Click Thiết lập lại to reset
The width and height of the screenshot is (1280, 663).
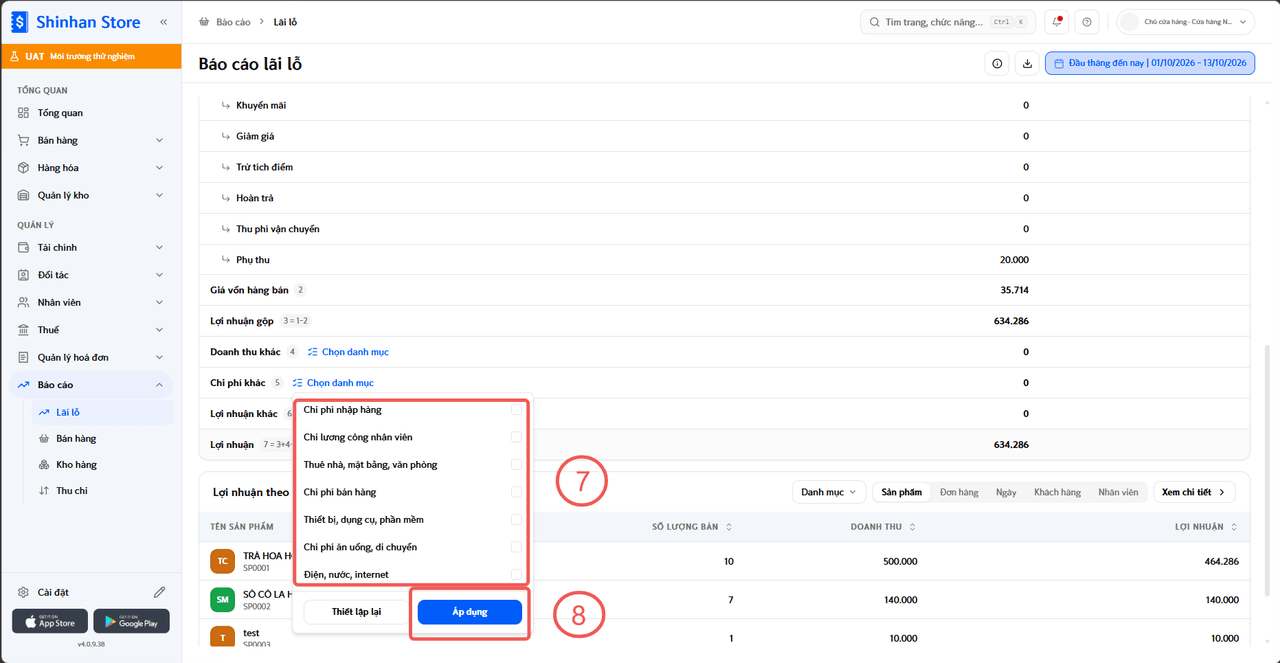point(356,612)
